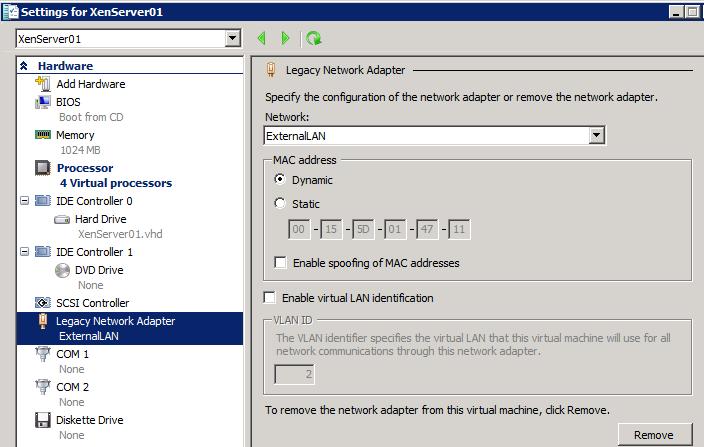Click the settings window title bar icon

point(10,11)
